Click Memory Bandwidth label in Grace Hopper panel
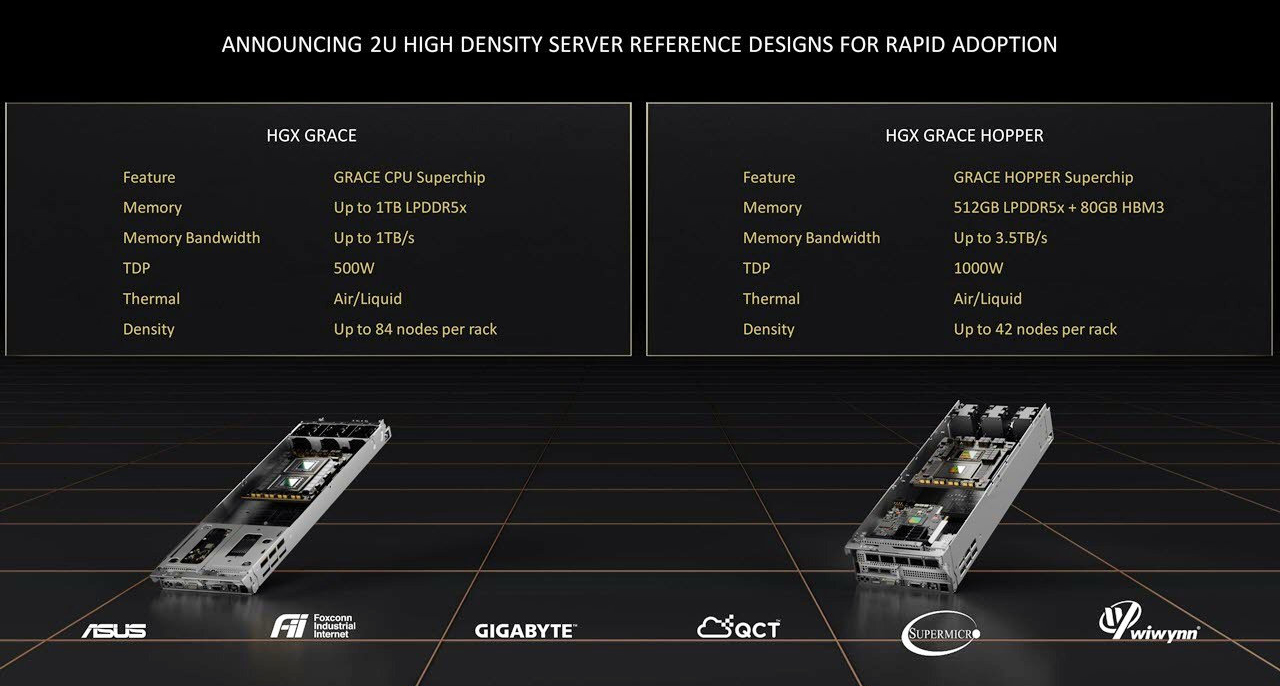Viewport: 1280px width, 686px height. pos(811,238)
